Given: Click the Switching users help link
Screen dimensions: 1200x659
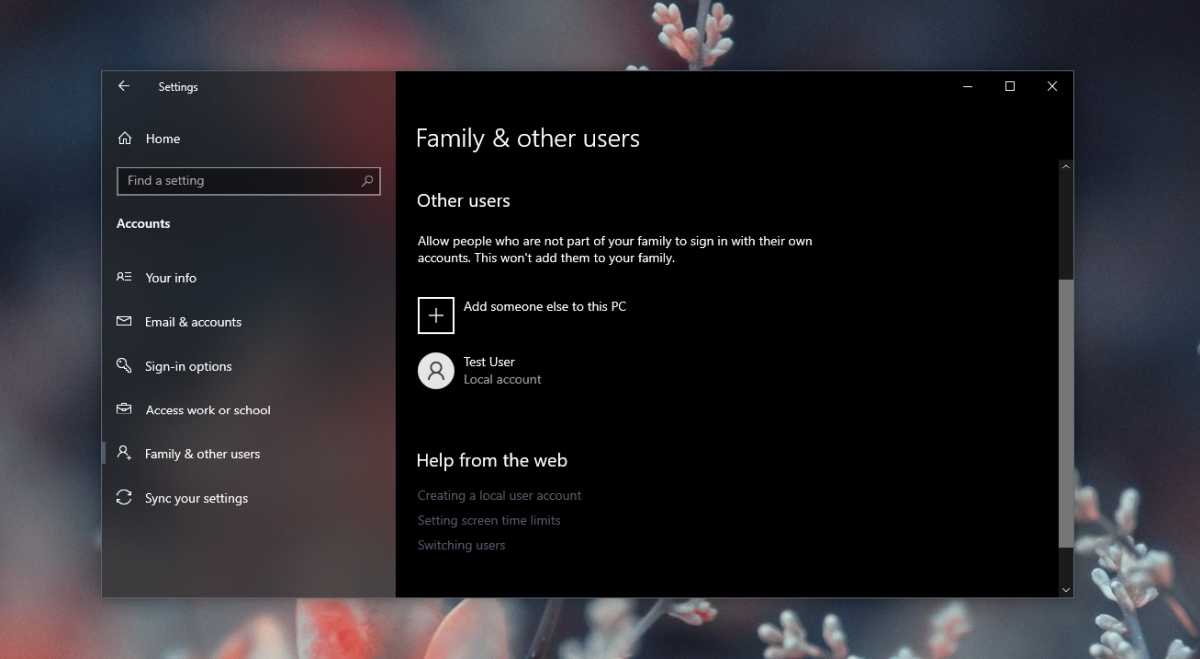Looking at the screenshot, I should point(461,546).
